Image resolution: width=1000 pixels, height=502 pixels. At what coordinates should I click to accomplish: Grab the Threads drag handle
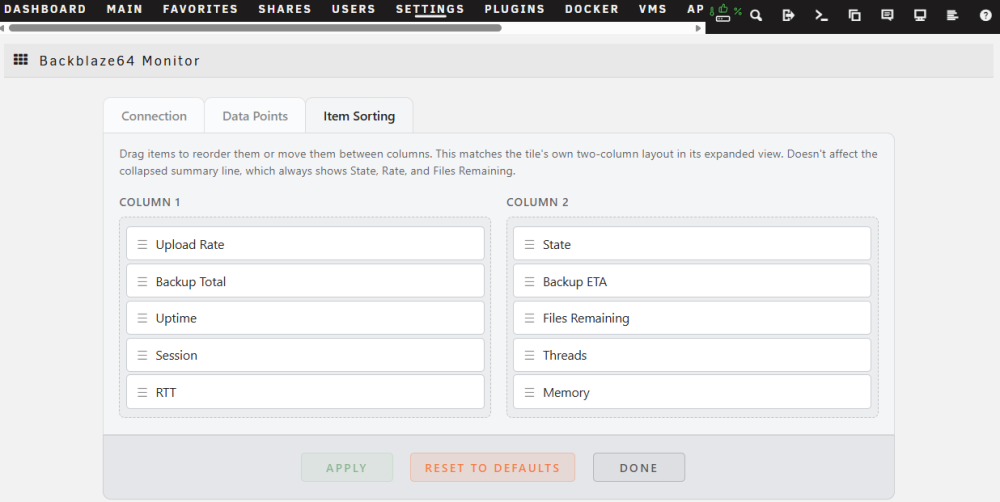click(x=529, y=355)
